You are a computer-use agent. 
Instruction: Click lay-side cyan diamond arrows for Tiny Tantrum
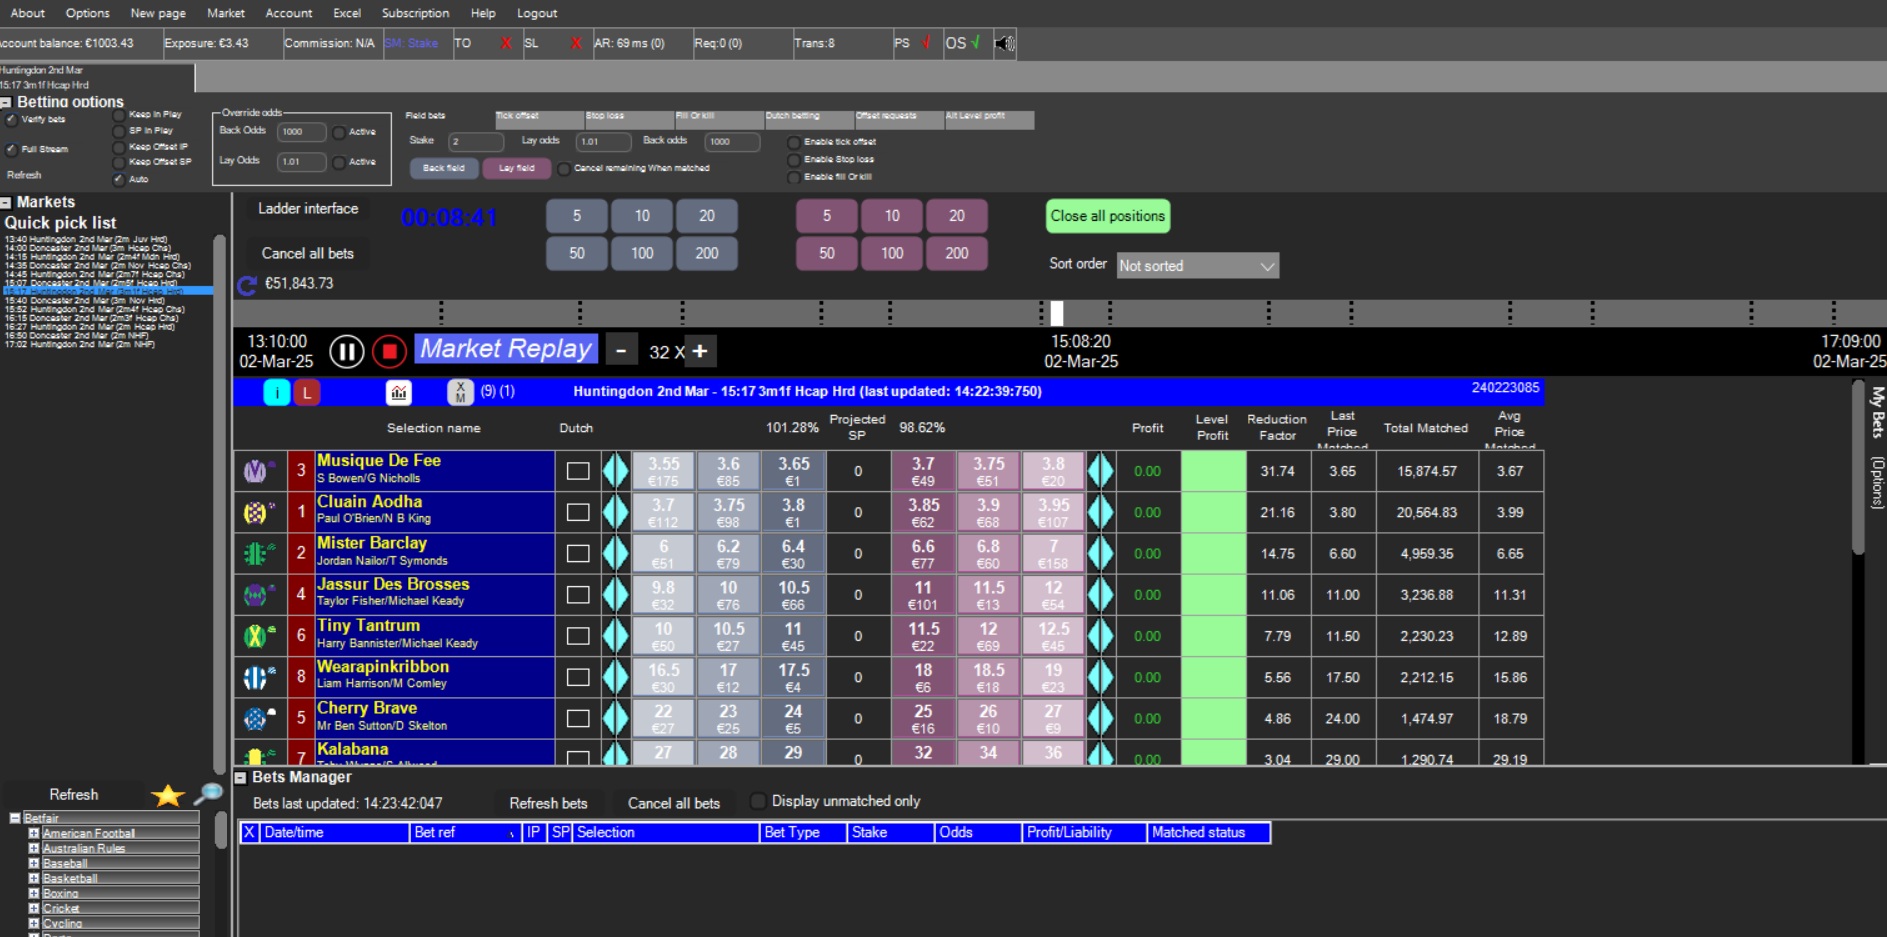[1100, 636]
